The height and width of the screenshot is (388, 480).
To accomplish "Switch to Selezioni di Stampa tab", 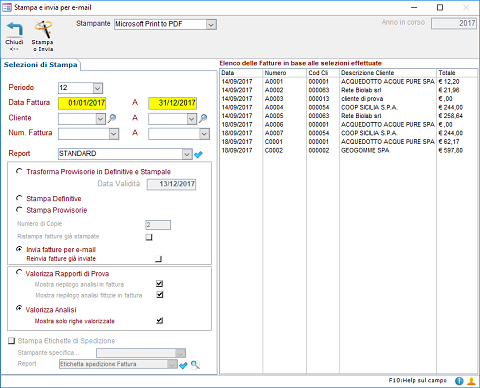I will [40, 65].
